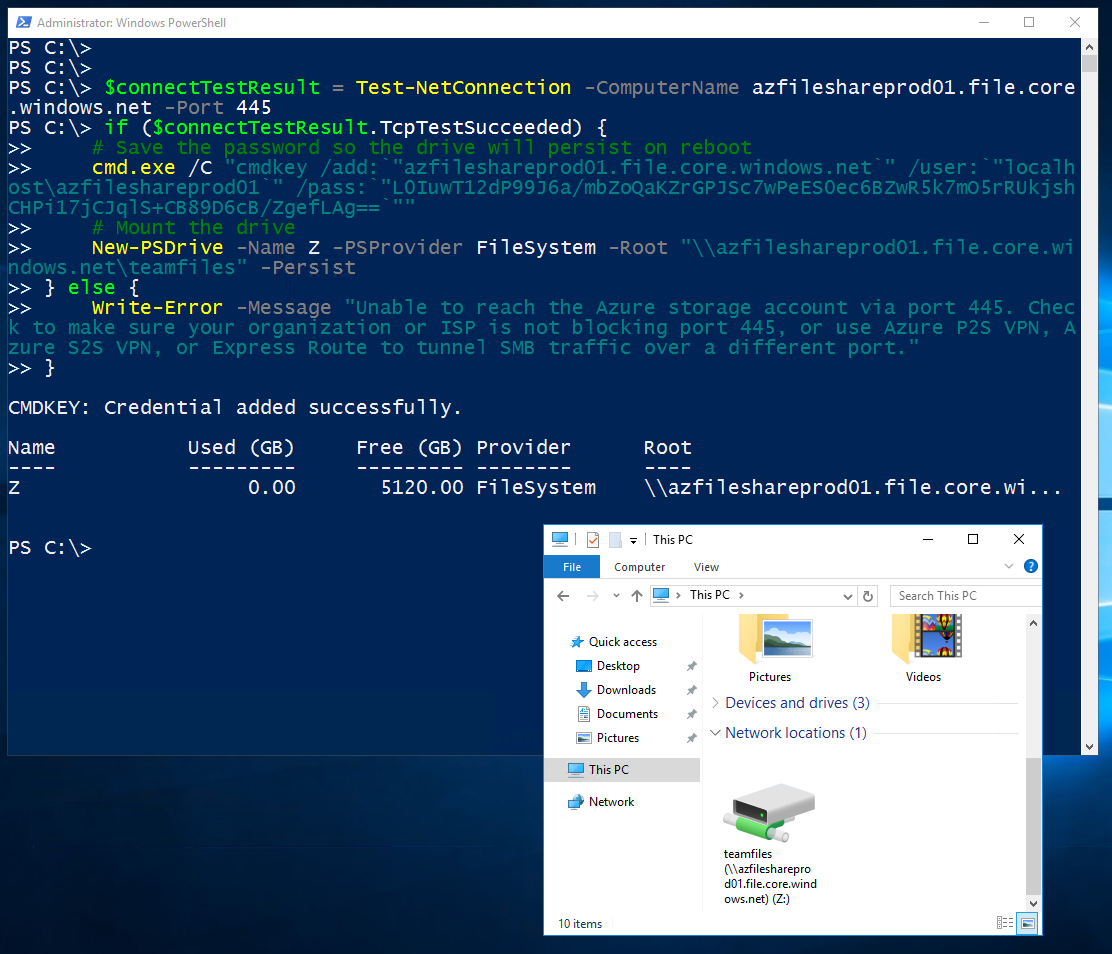Expand the Devices and drives group
The image size is (1112, 954).
tap(716, 703)
